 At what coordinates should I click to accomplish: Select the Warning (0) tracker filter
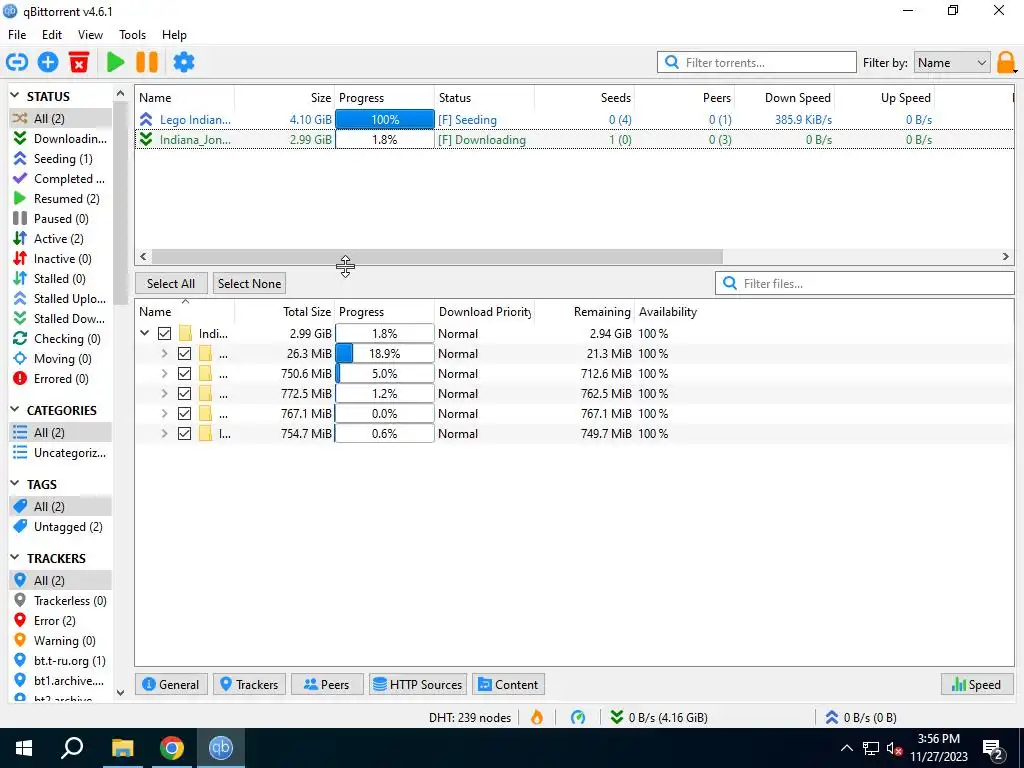pyautogui.click(x=60, y=641)
